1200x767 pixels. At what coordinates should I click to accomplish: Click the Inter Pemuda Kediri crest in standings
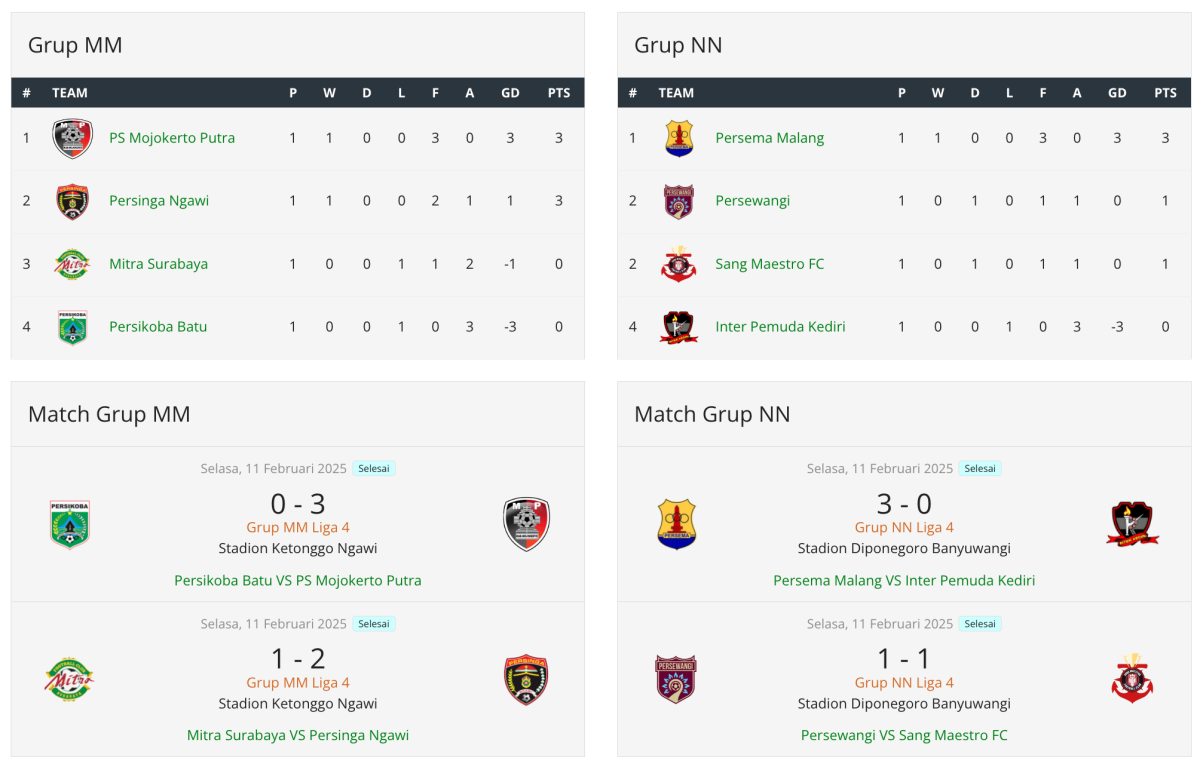(x=678, y=326)
